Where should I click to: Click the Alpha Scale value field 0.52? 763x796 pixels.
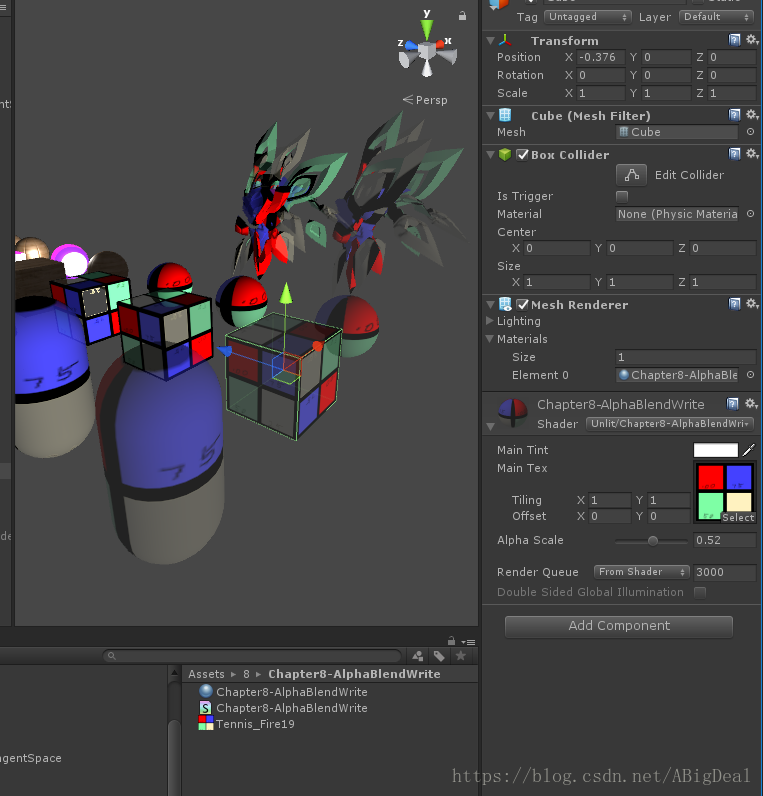[x=724, y=540]
